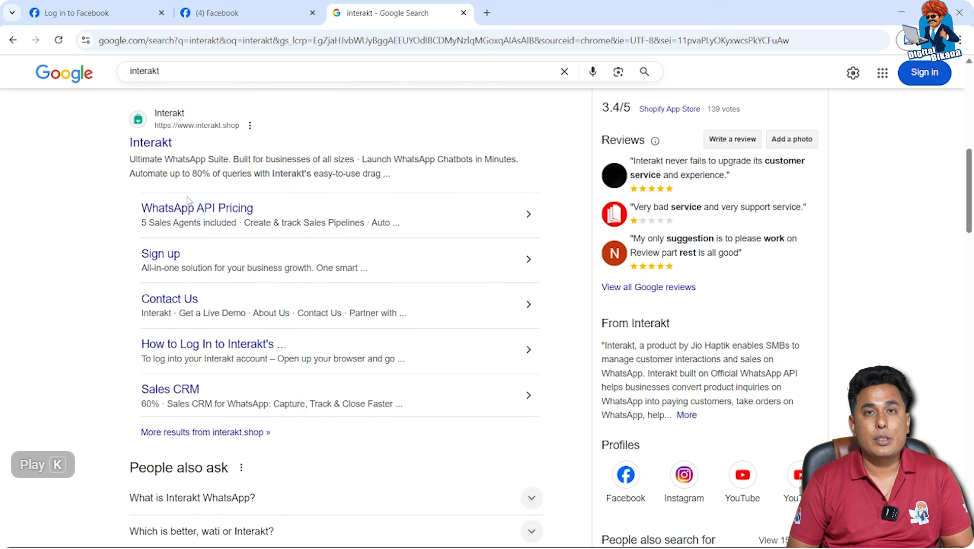The height and width of the screenshot is (549, 974).
Task: Click Add a photo button
Action: (791, 139)
